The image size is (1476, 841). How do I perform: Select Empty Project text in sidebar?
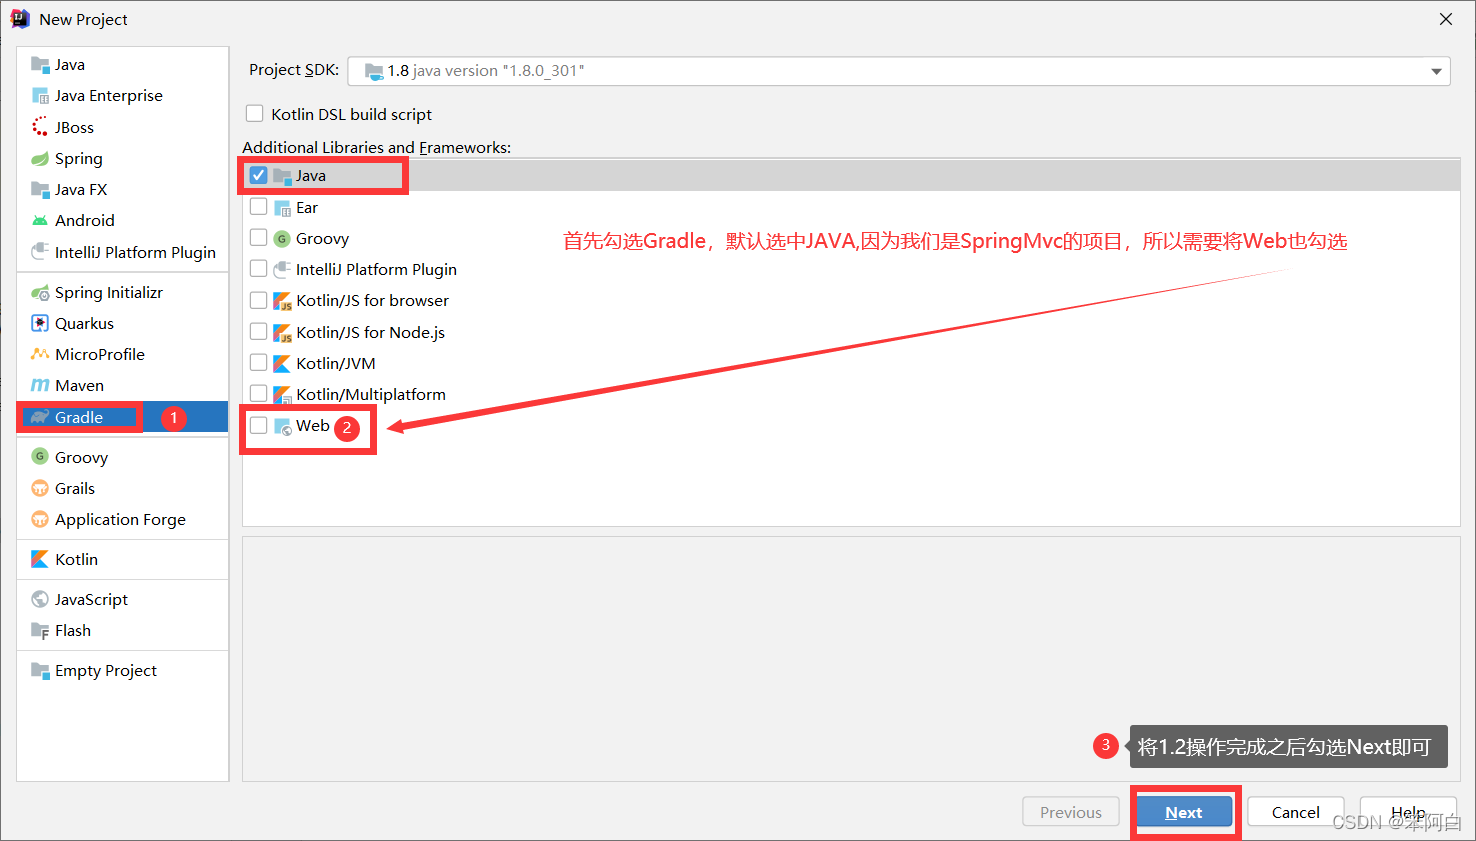pyautogui.click(x=106, y=671)
